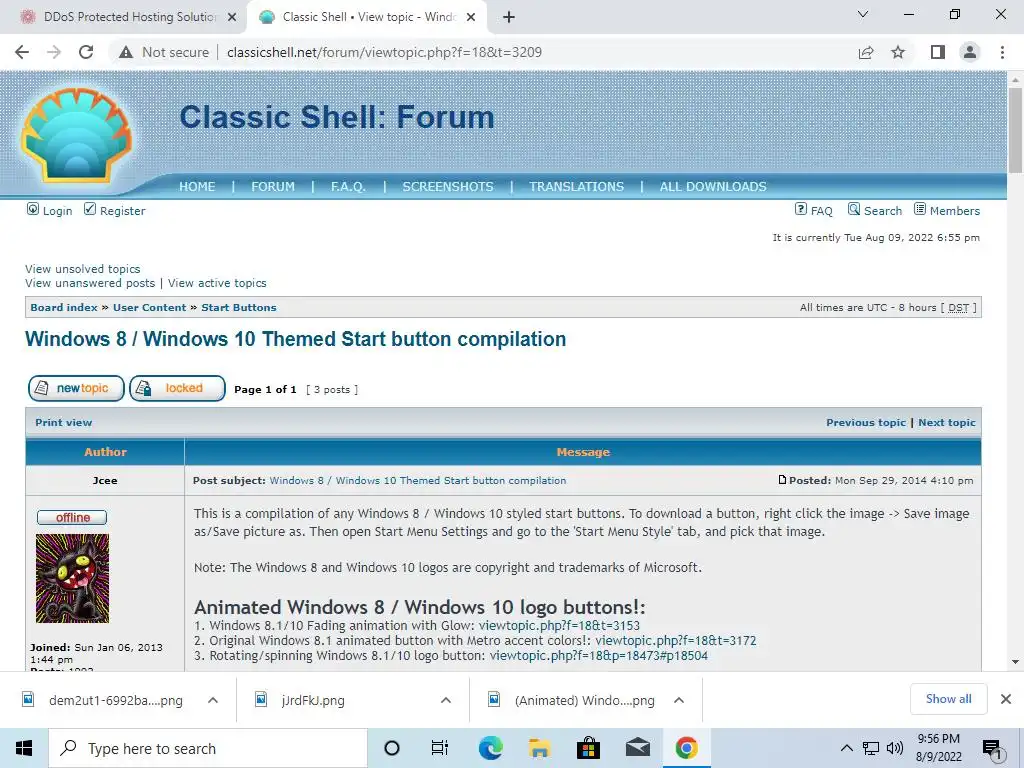Open the TRANSLATIONS navigation item
The width and height of the screenshot is (1024, 768).
click(x=577, y=187)
